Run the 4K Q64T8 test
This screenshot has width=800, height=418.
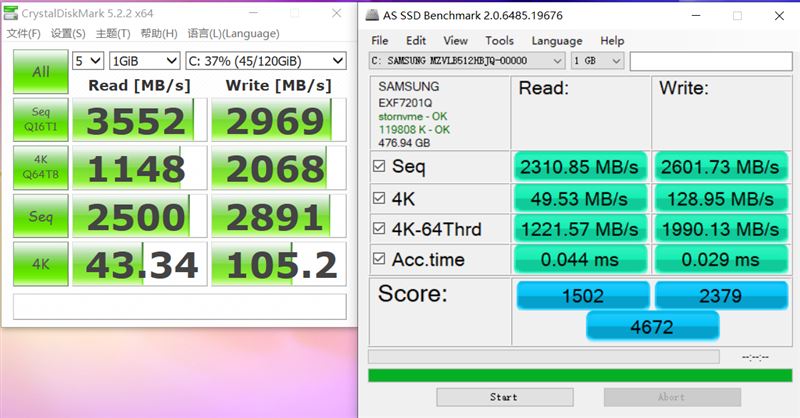(41, 167)
